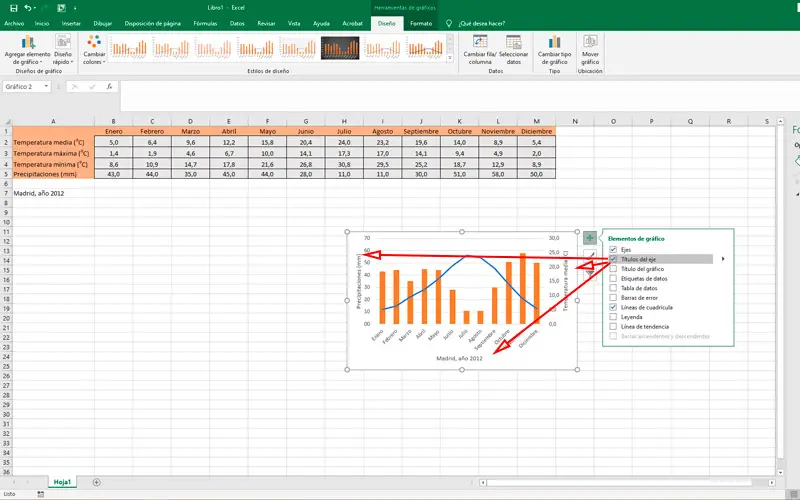Viewport: 800px width, 500px height.
Task: Uncheck the Ejes checkbox
Action: (x=613, y=249)
